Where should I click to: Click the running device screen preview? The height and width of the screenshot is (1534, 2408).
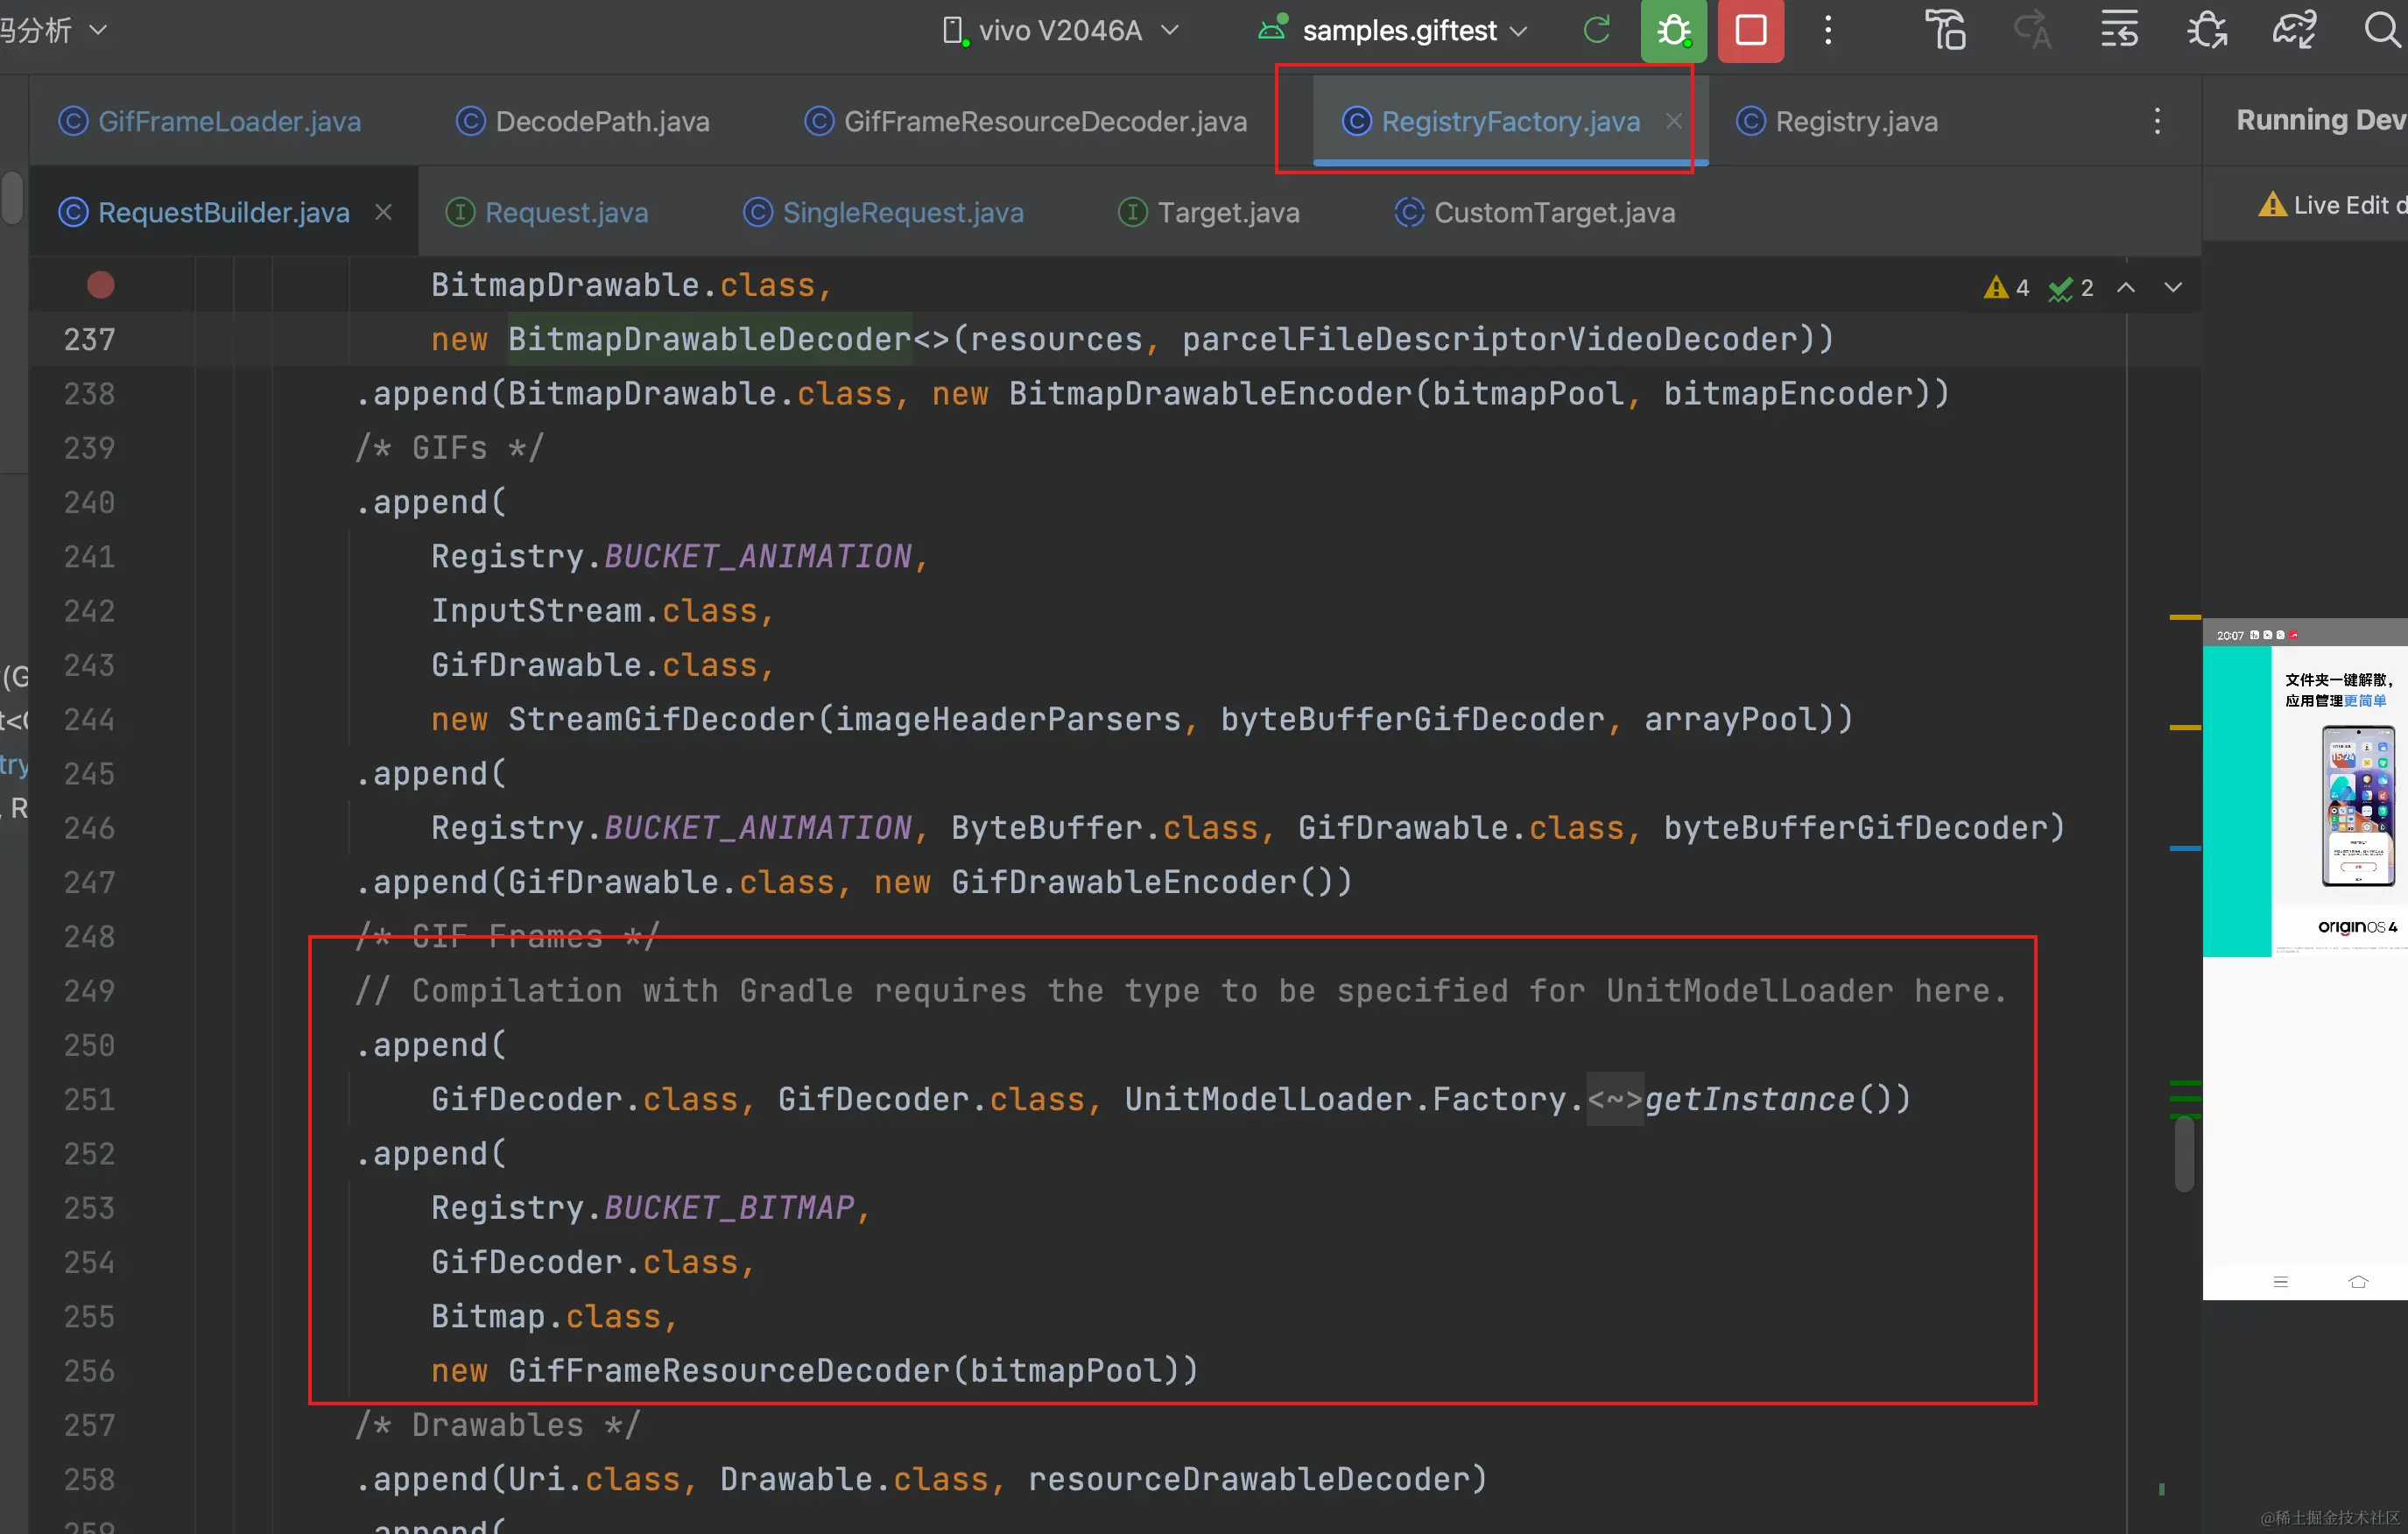[2304, 960]
